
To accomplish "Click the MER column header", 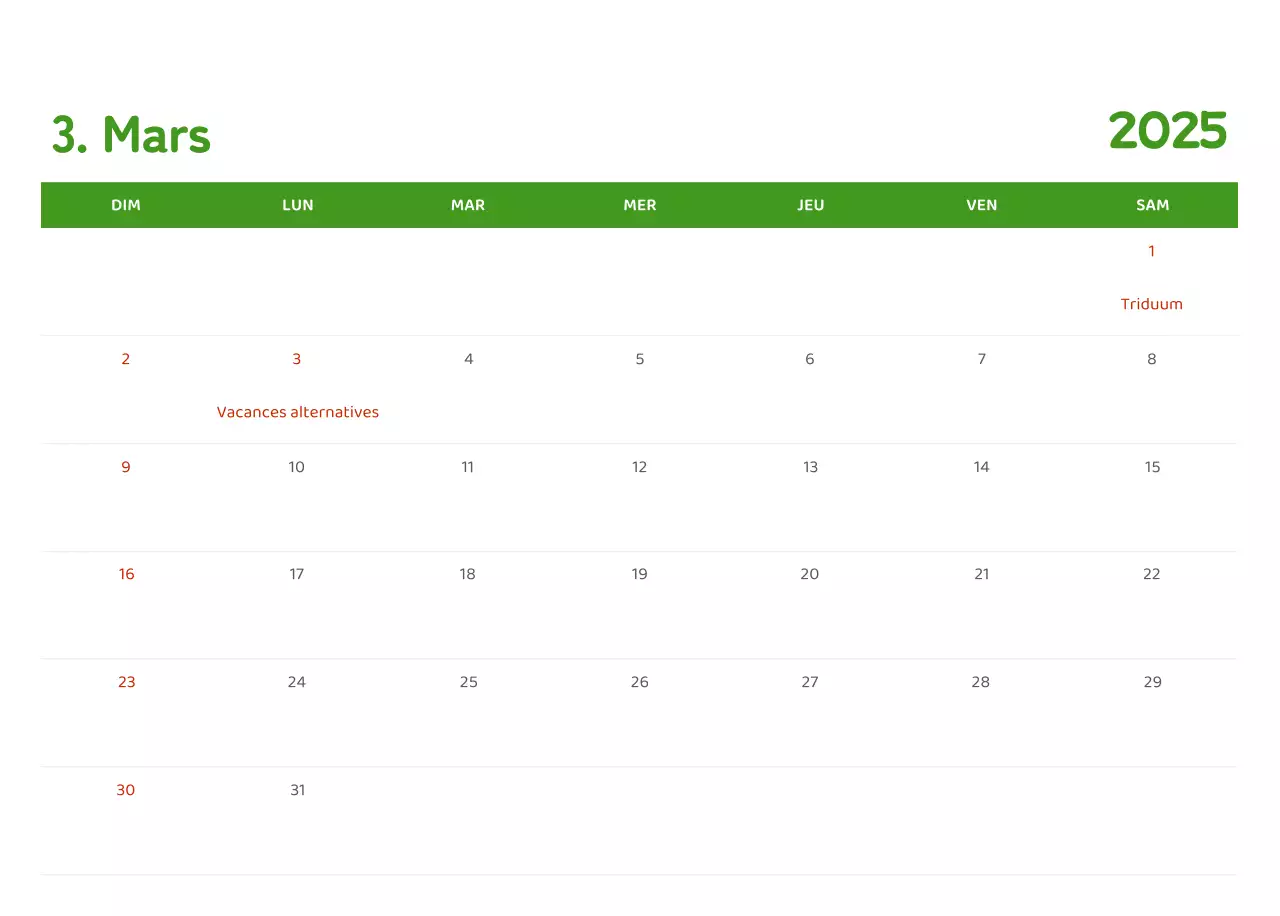I will [x=639, y=205].
